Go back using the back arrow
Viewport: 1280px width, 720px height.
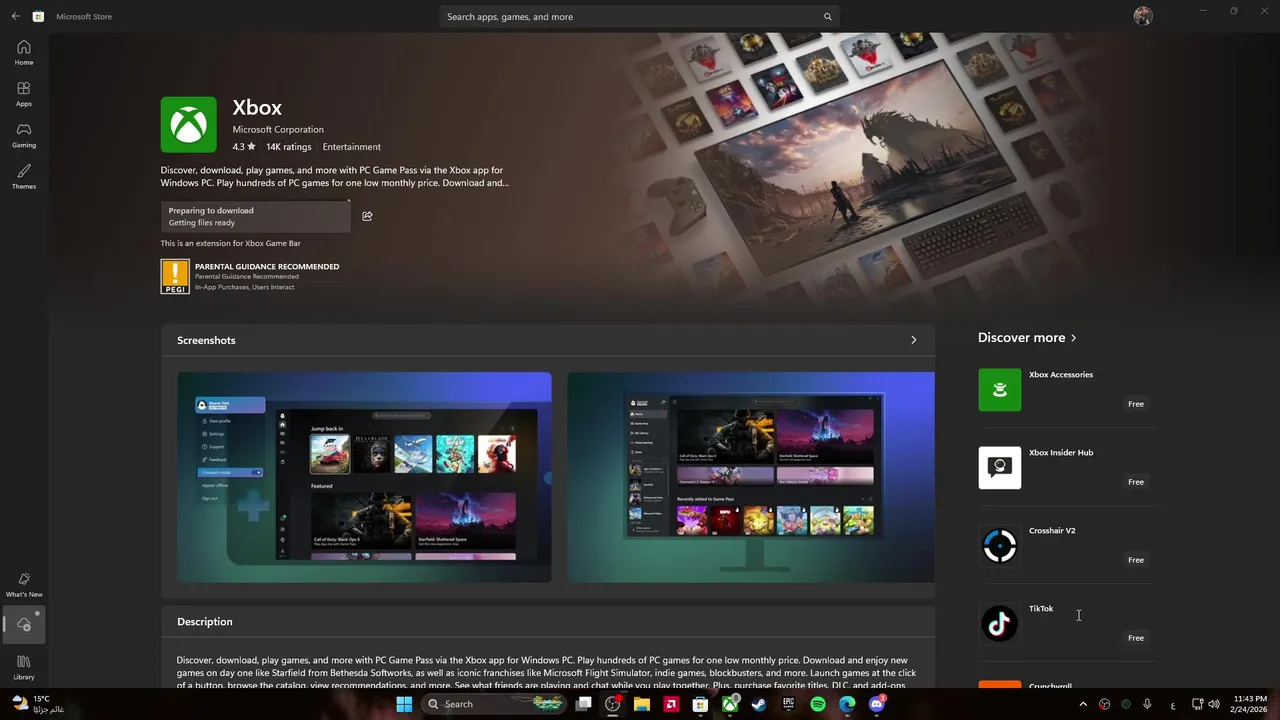[x=15, y=16]
